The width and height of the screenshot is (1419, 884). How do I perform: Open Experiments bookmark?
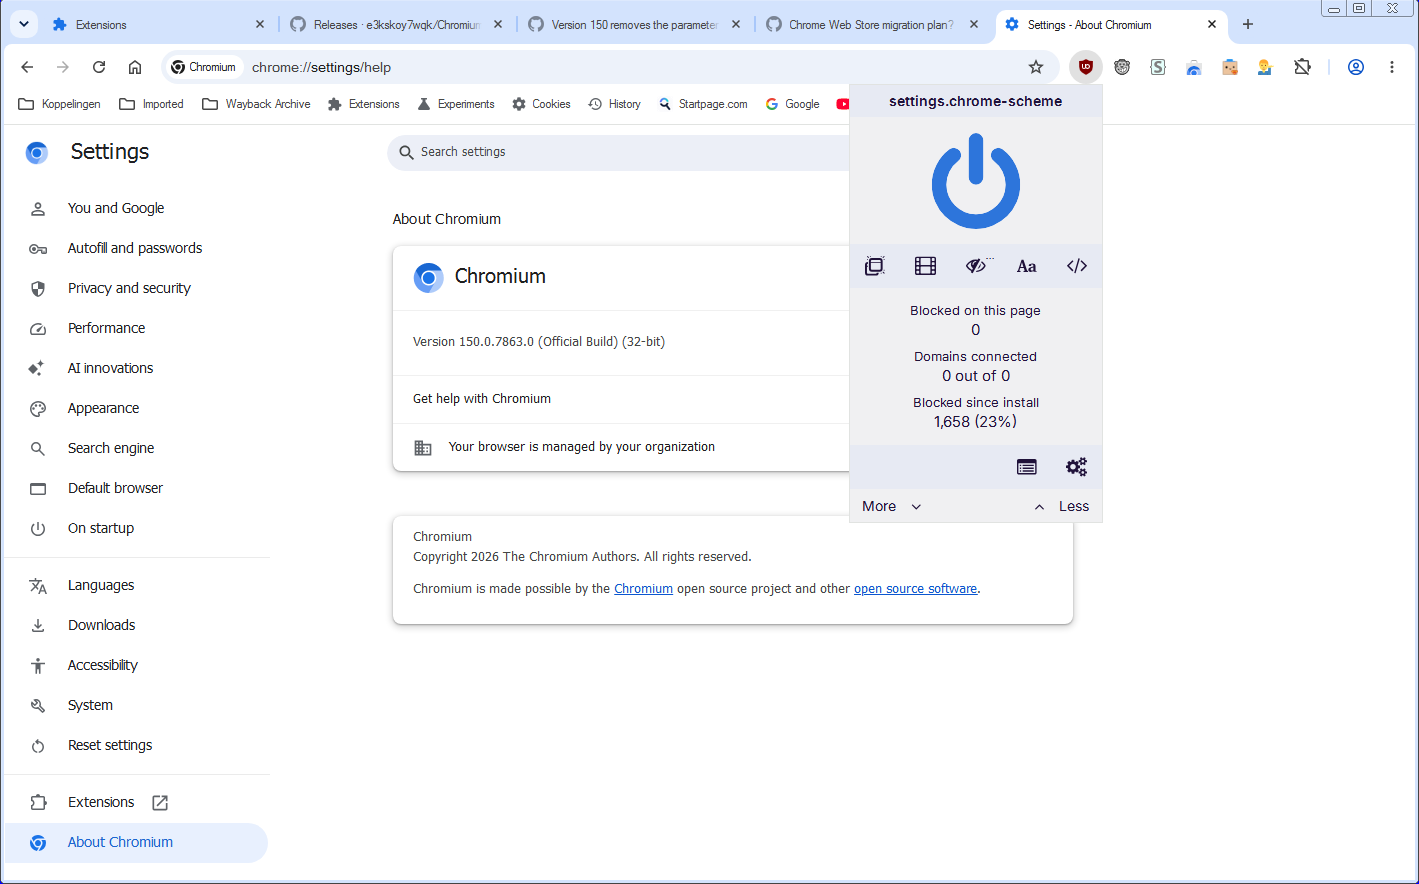pyautogui.click(x=456, y=104)
